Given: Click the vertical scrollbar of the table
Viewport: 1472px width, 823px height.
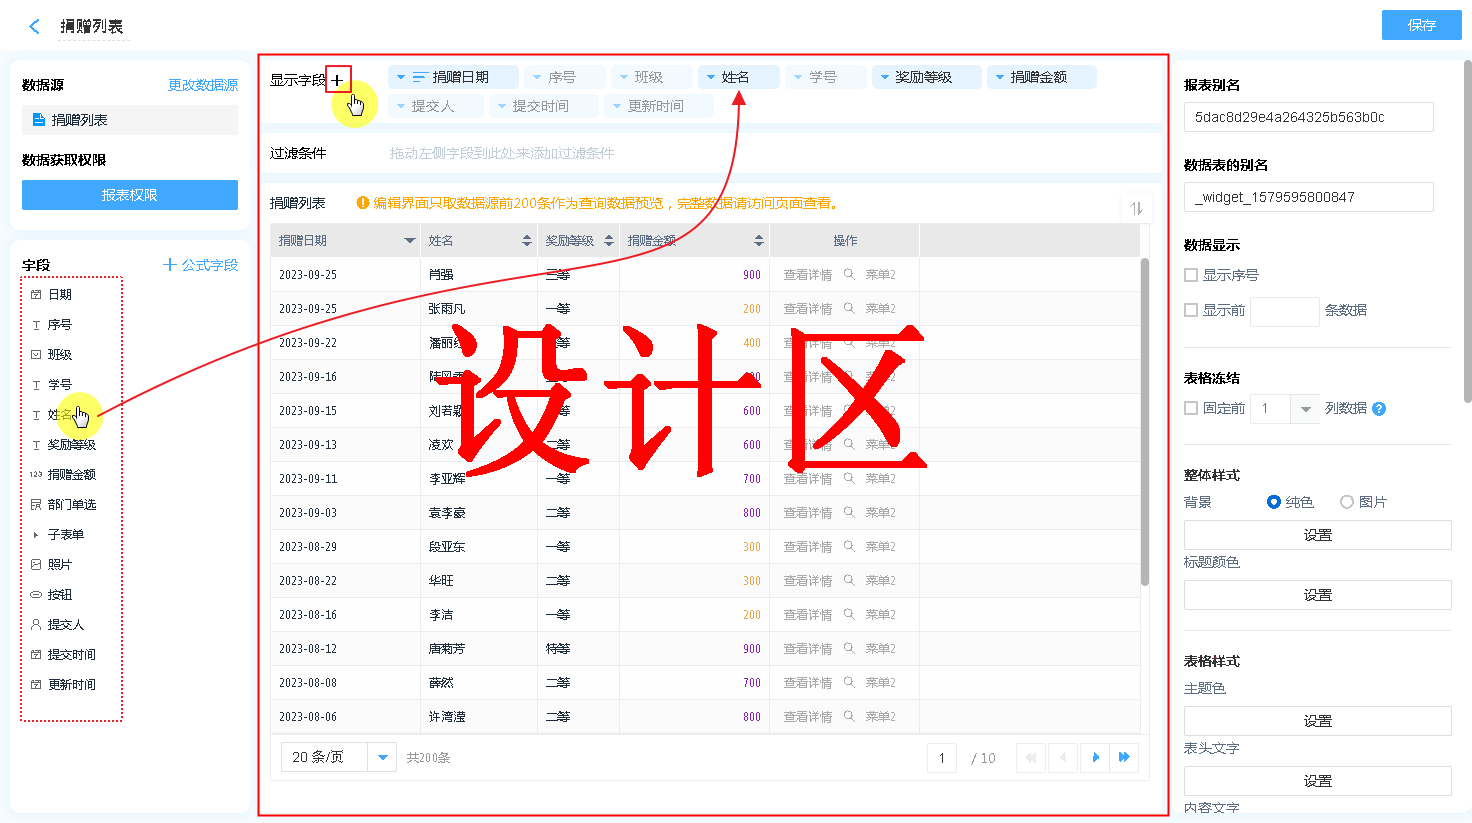Looking at the screenshot, I should click(1145, 420).
